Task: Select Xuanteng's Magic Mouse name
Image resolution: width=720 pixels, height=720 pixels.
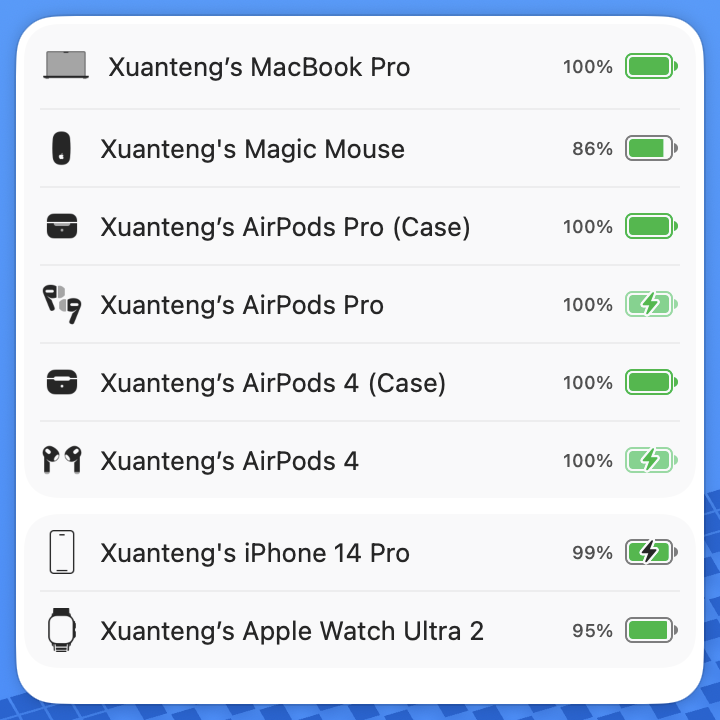Action: (252, 149)
